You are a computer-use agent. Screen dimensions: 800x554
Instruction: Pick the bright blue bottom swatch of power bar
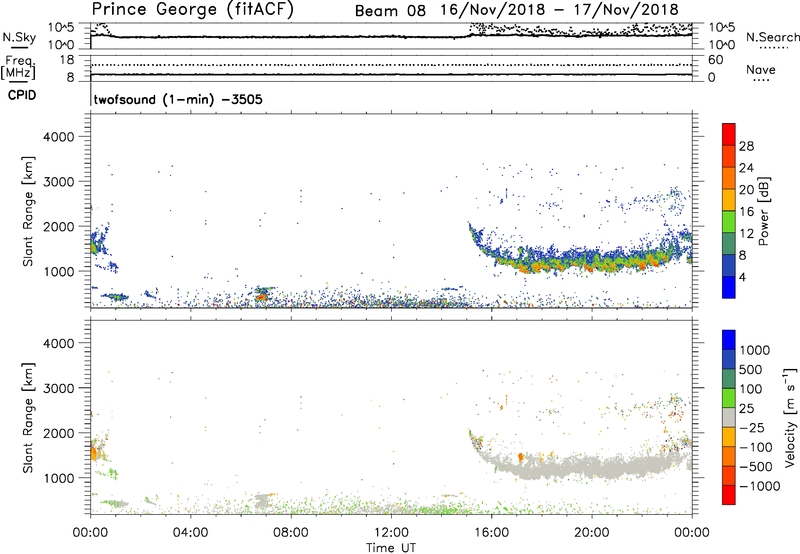pyautogui.click(x=729, y=288)
